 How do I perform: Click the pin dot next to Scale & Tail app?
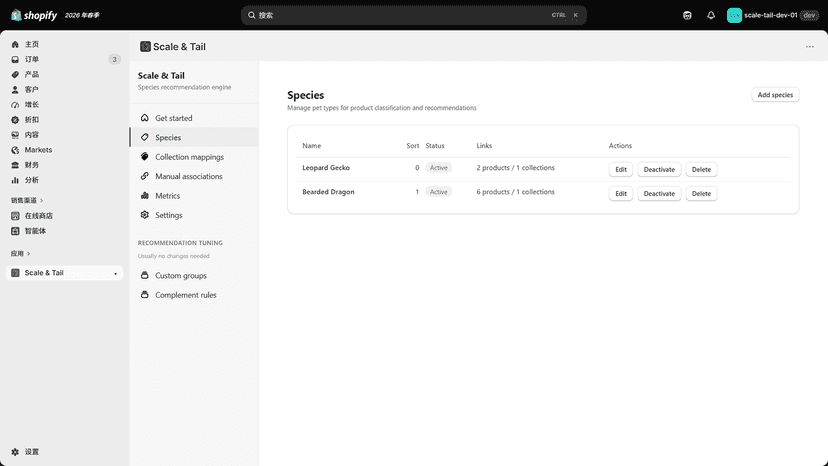116,273
